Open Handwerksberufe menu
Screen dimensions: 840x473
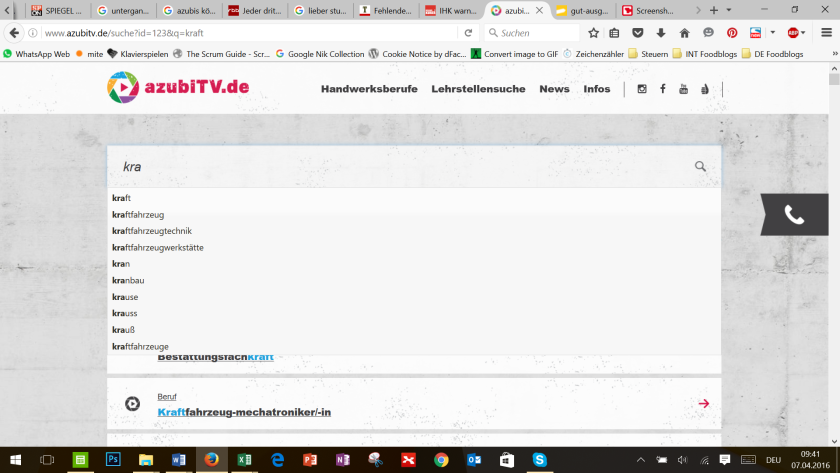pyautogui.click(x=369, y=89)
